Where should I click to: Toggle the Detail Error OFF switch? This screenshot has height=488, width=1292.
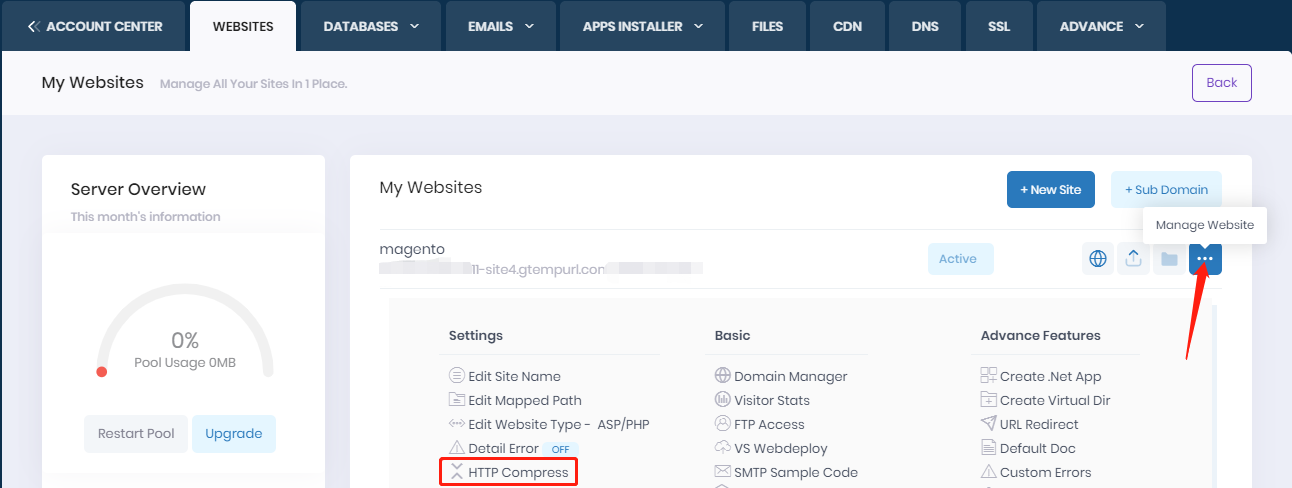coord(561,449)
